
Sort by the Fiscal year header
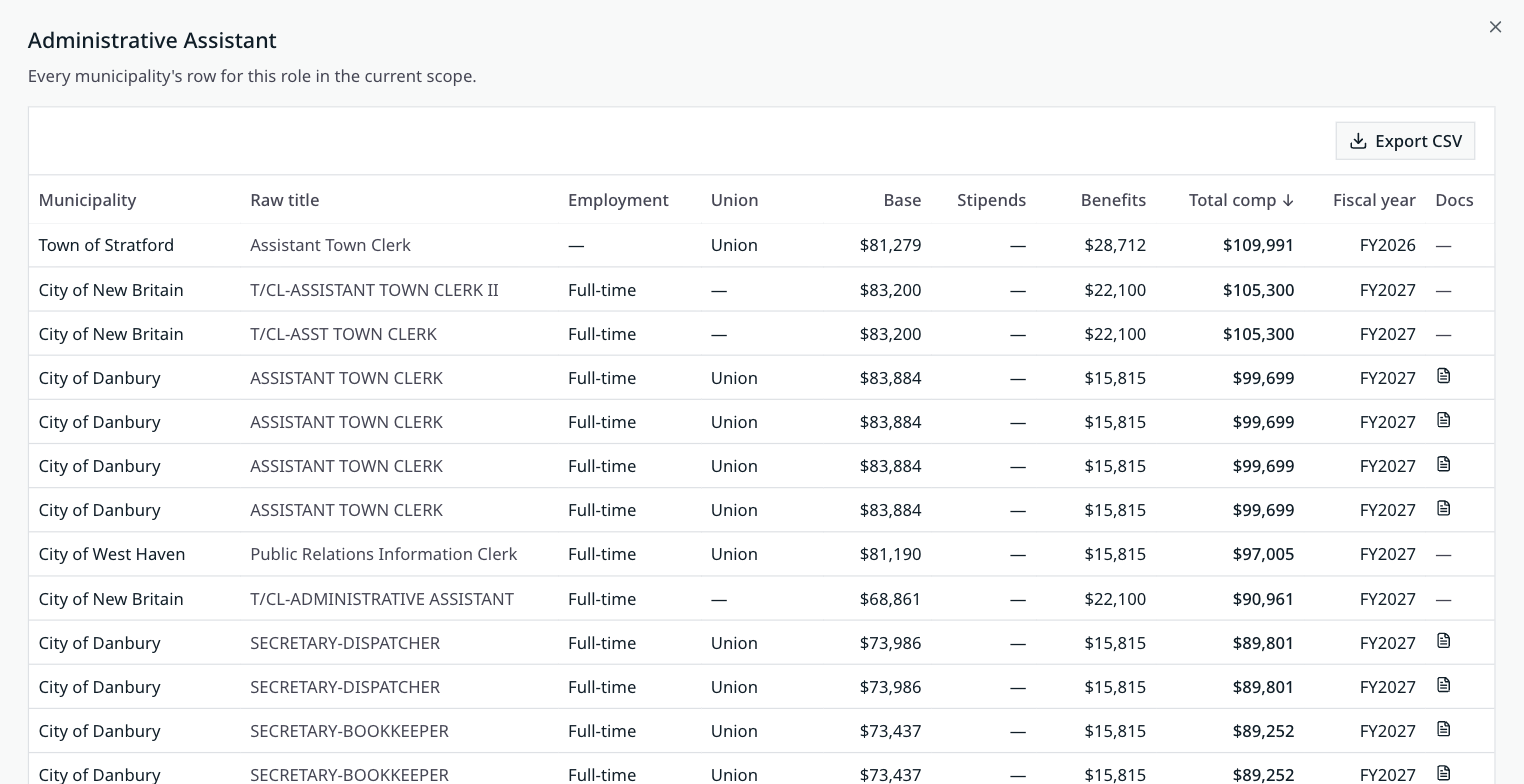tap(1374, 200)
